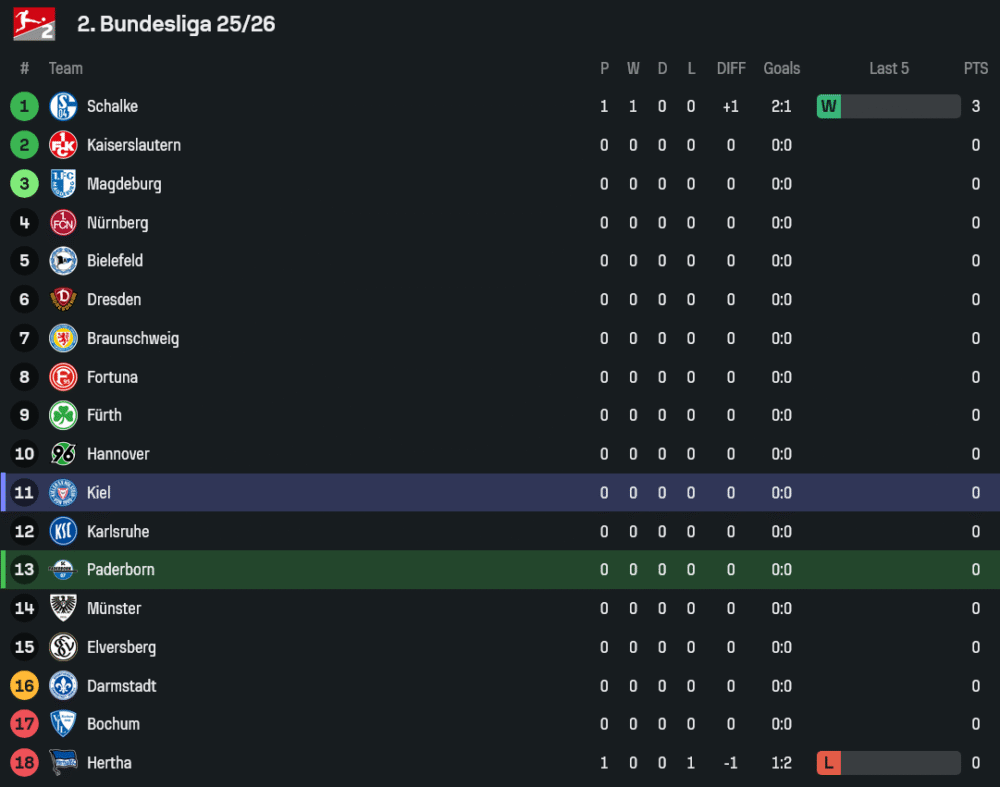Image resolution: width=1000 pixels, height=787 pixels.
Task: Open the Magdeburg team page
Action: click(x=124, y=184)
